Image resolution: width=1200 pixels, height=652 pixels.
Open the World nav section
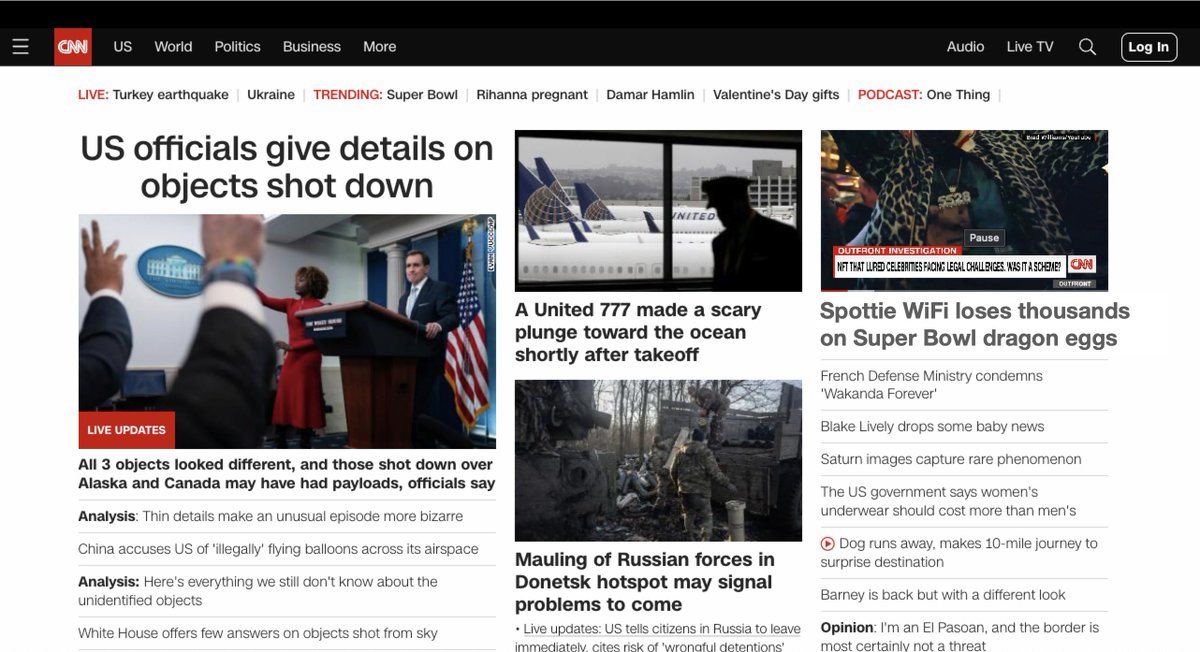pyautogui.click(x=173, y=47)
